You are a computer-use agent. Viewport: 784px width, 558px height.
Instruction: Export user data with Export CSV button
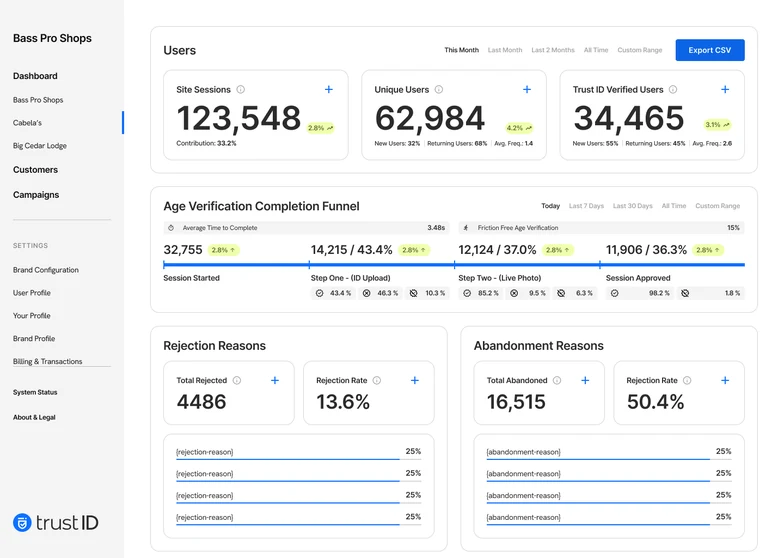[x=710, y=50]
